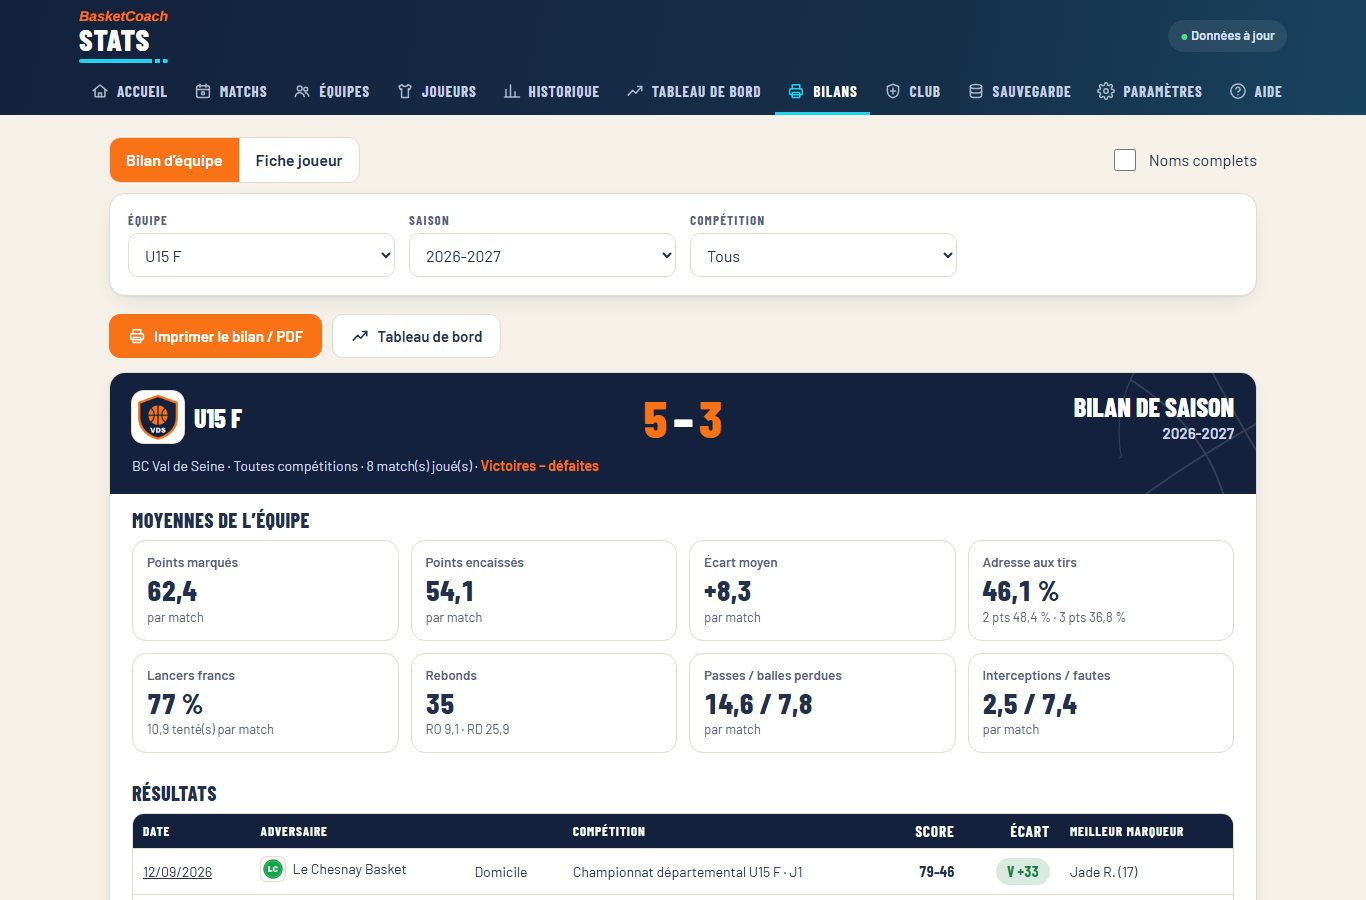
Task: Click the Points marqués 62,4 stat card
Action: [x=265, y=590]
